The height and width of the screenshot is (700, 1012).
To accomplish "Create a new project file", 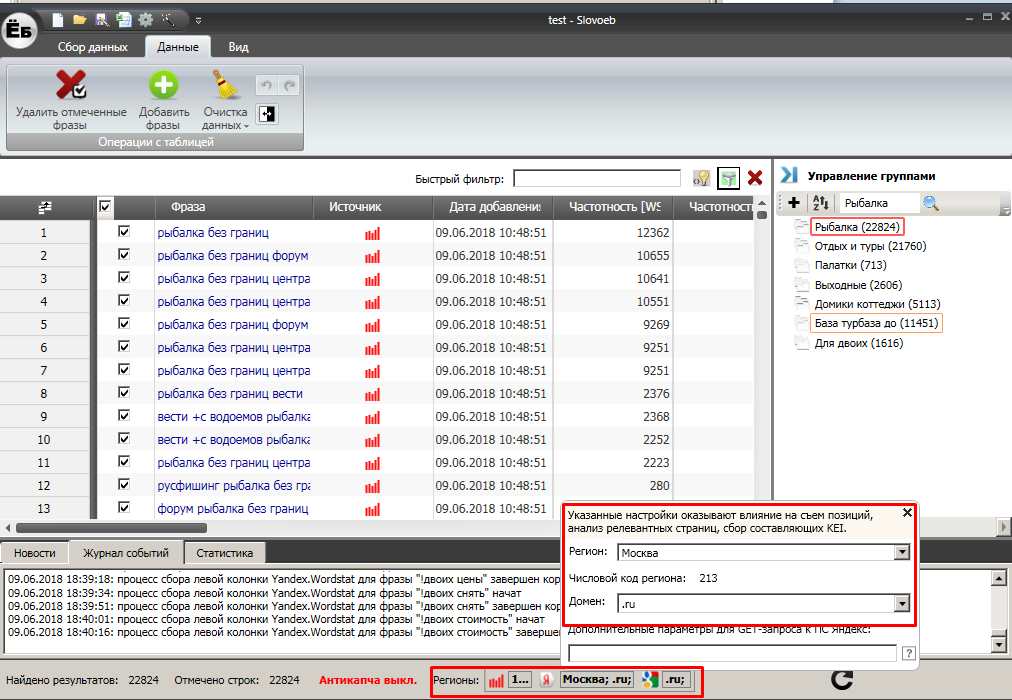I will coord(58,20).
